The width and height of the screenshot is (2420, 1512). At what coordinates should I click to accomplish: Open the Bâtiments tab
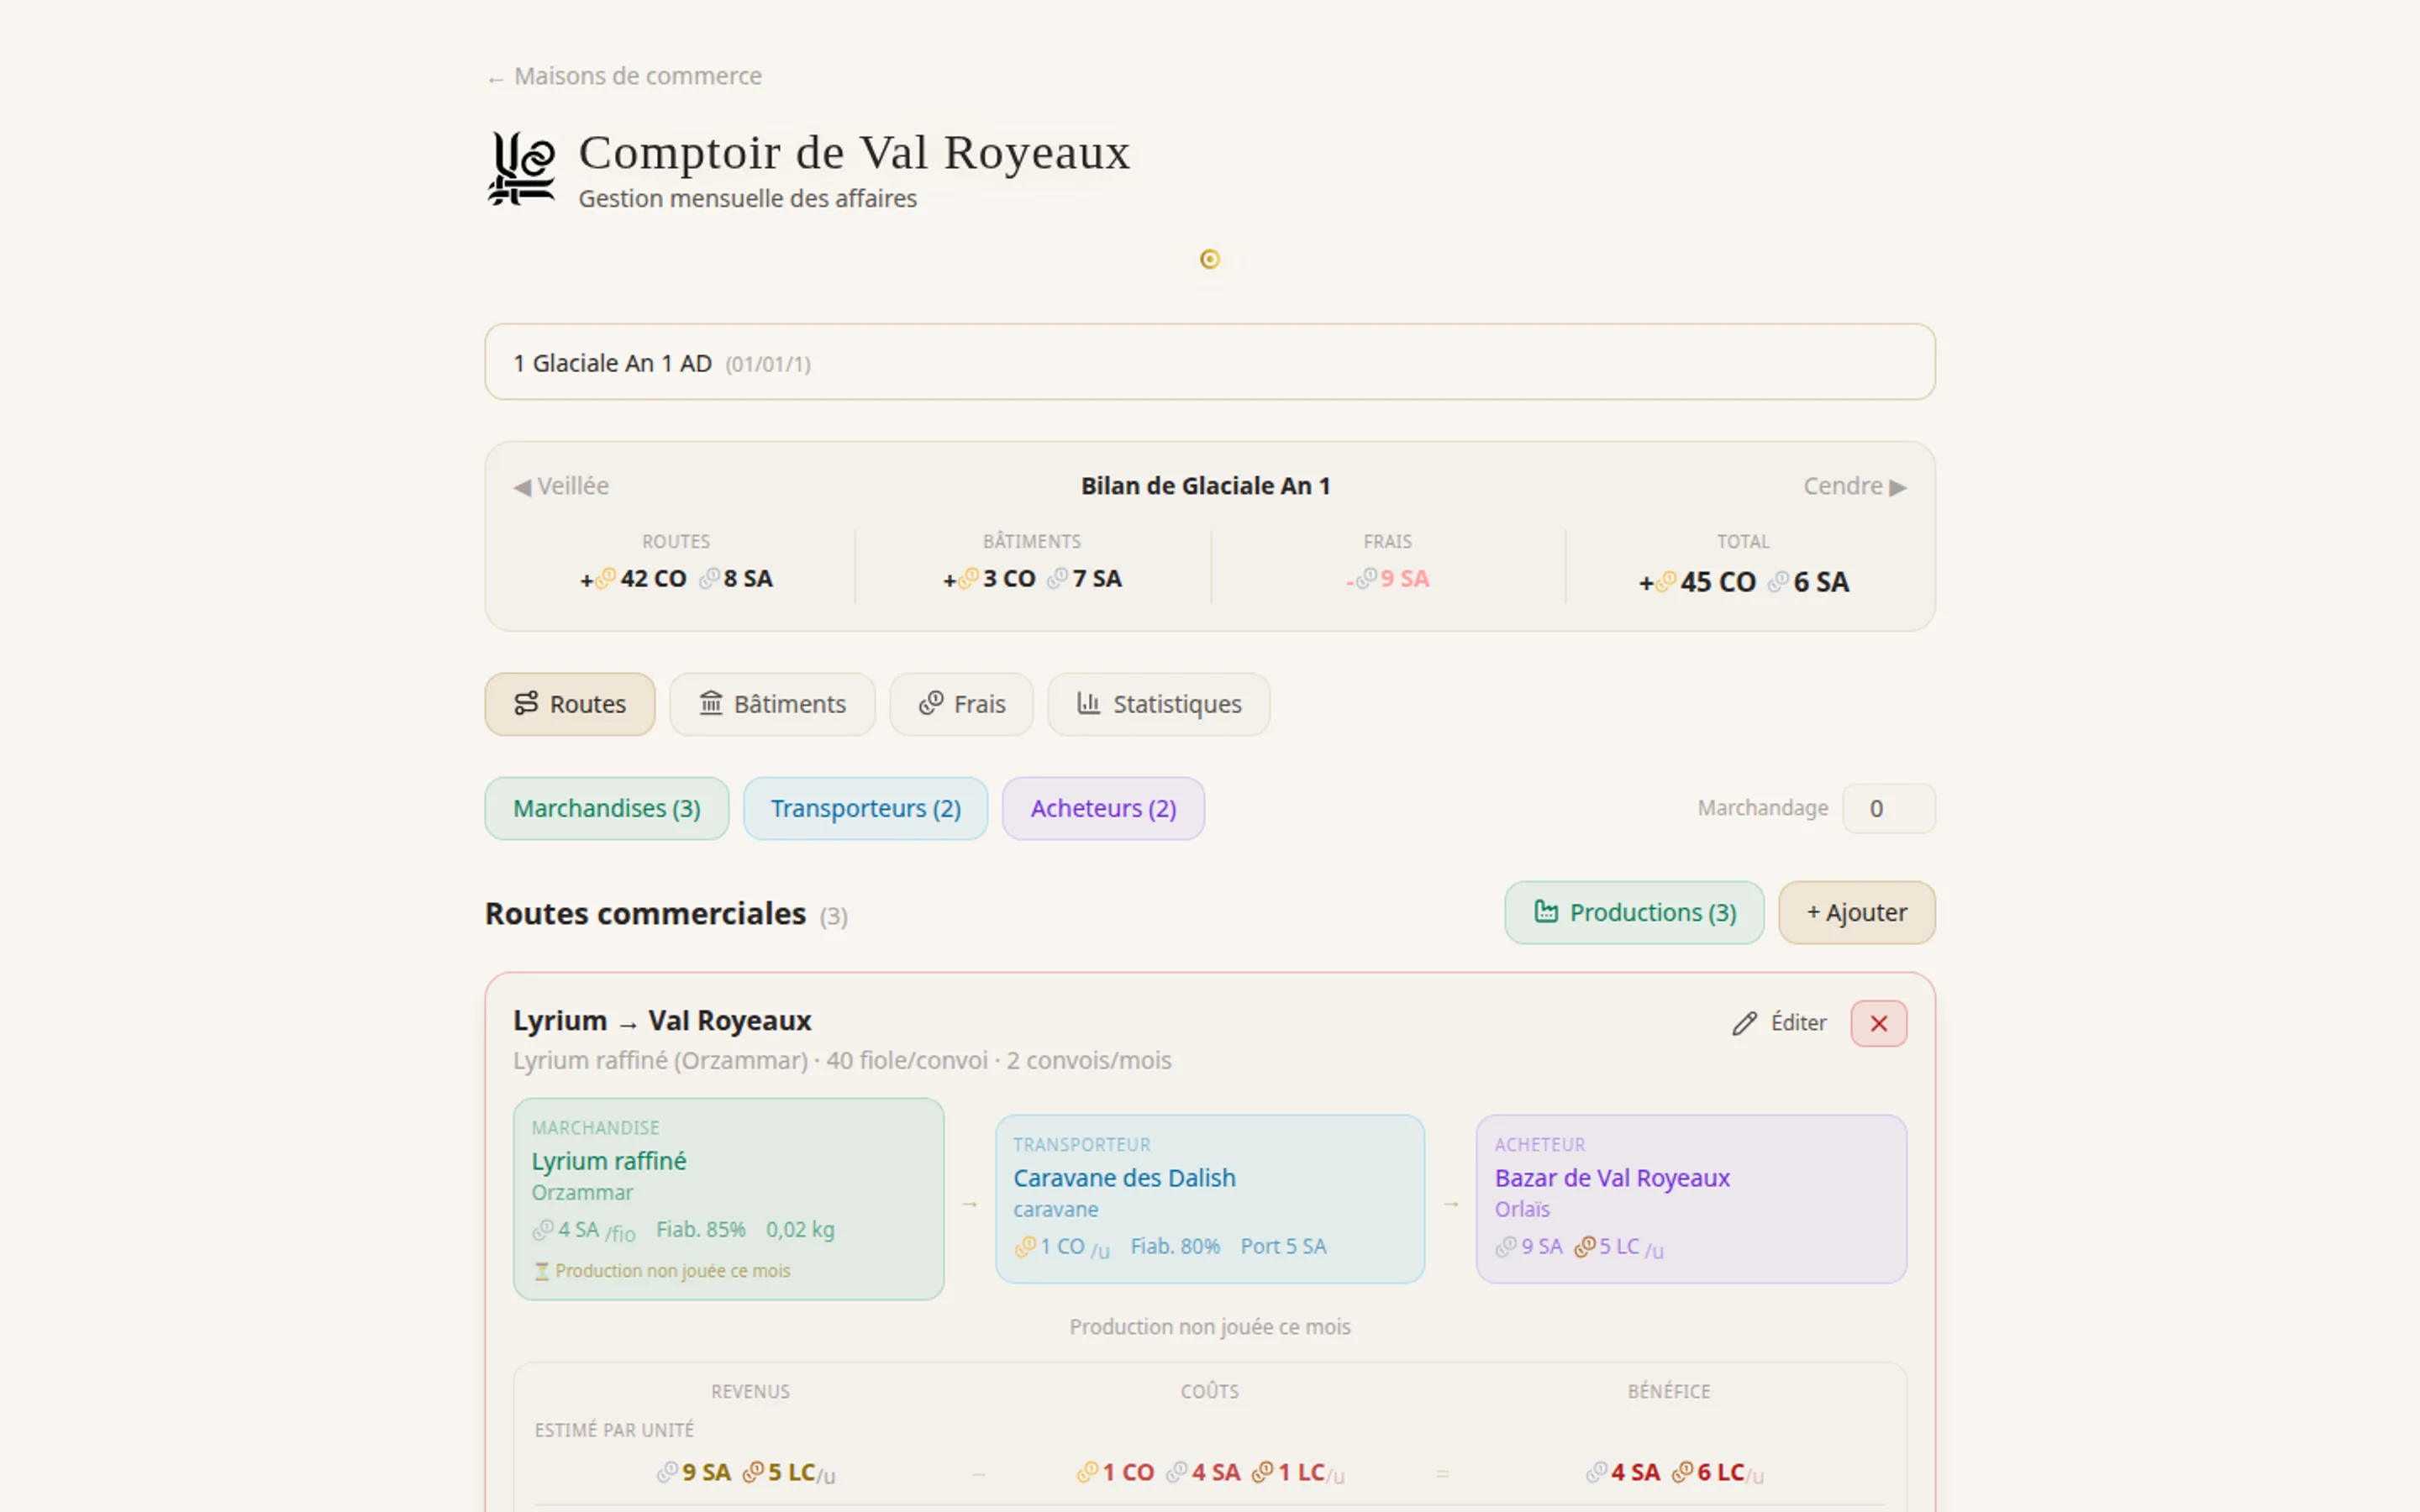pyautogui.click(x=772, y=704)
